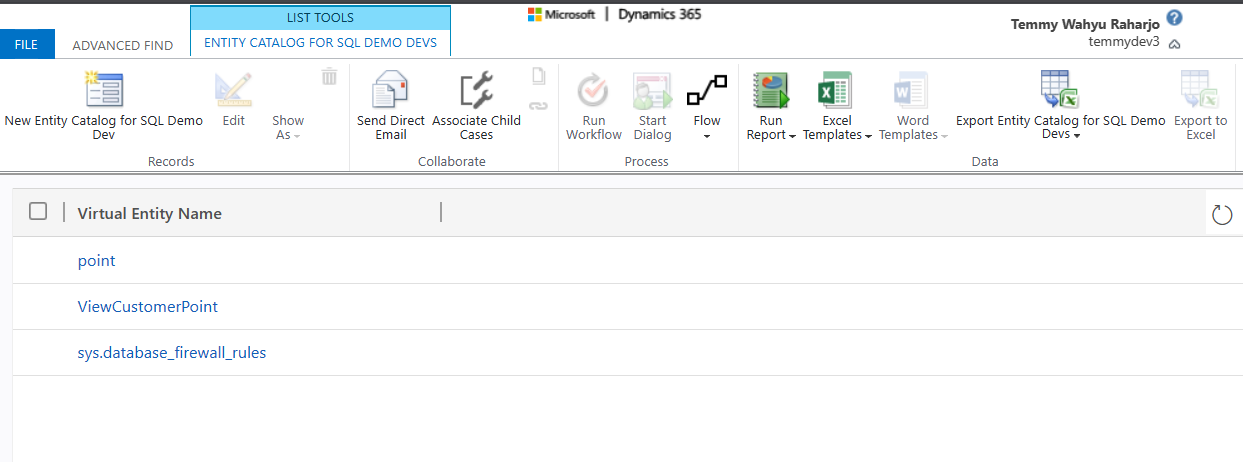Click the Run Report icon

771,91
